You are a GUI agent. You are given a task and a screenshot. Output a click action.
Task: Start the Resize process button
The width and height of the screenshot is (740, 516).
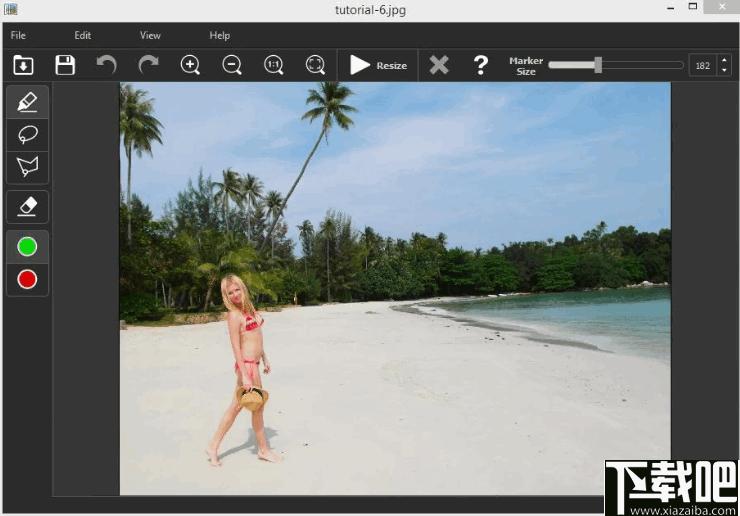[x=378, y=65]
